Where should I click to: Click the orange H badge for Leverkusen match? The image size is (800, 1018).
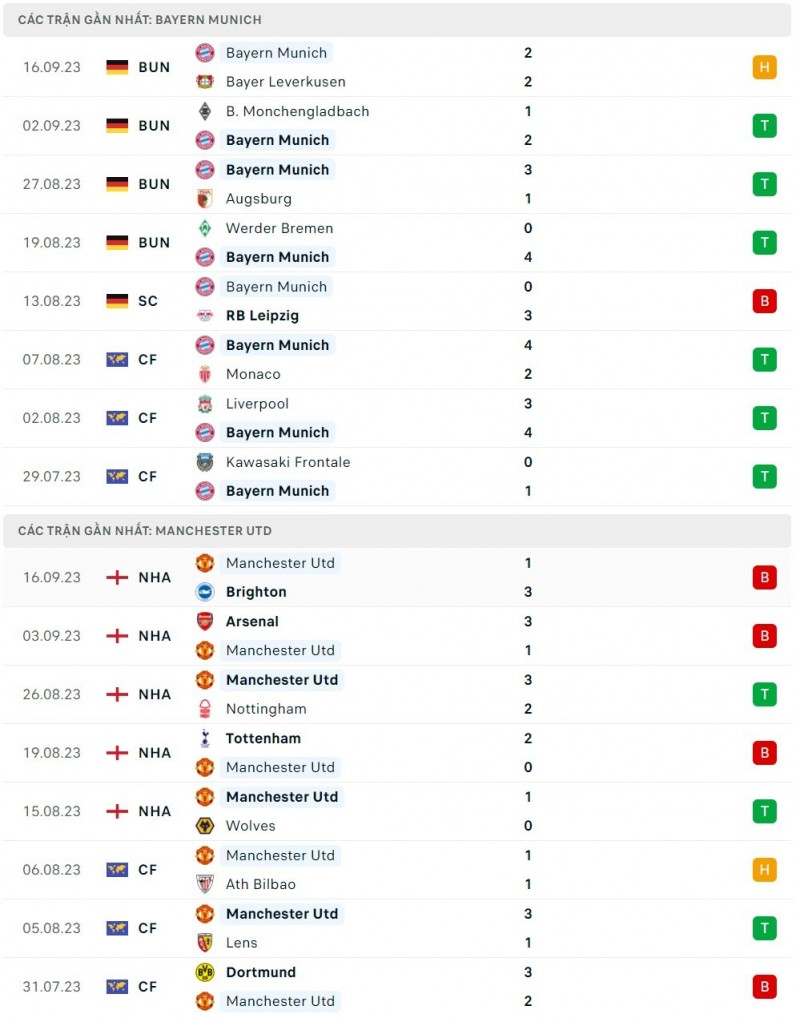point(764,67)
